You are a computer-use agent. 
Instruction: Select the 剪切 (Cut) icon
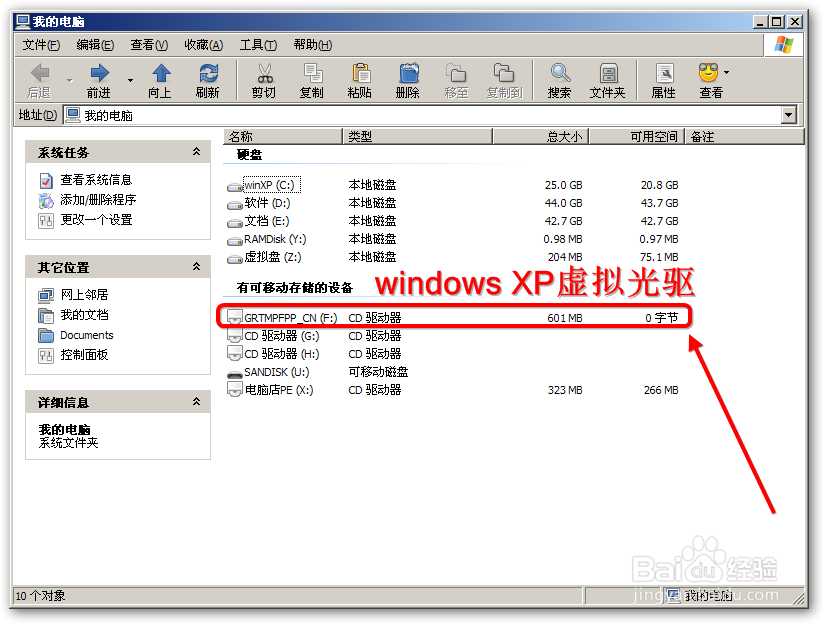263,80
